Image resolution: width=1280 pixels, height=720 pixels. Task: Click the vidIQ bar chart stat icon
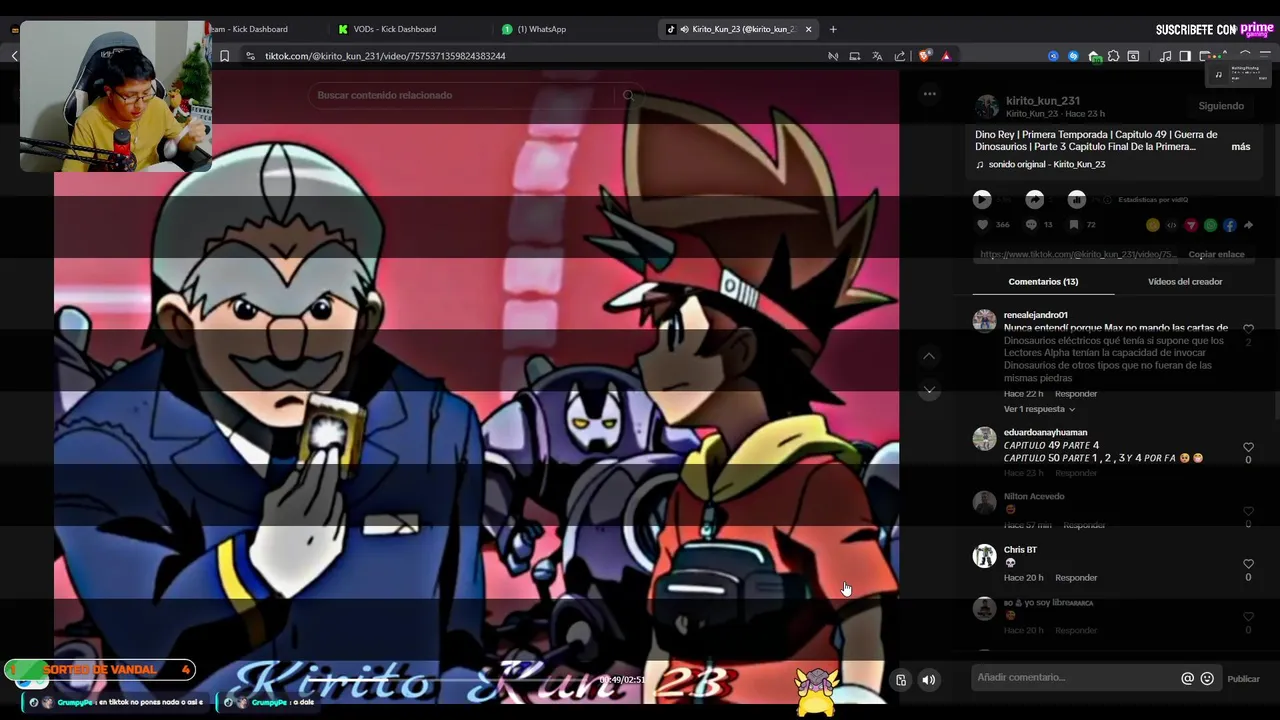[1076, 199]
